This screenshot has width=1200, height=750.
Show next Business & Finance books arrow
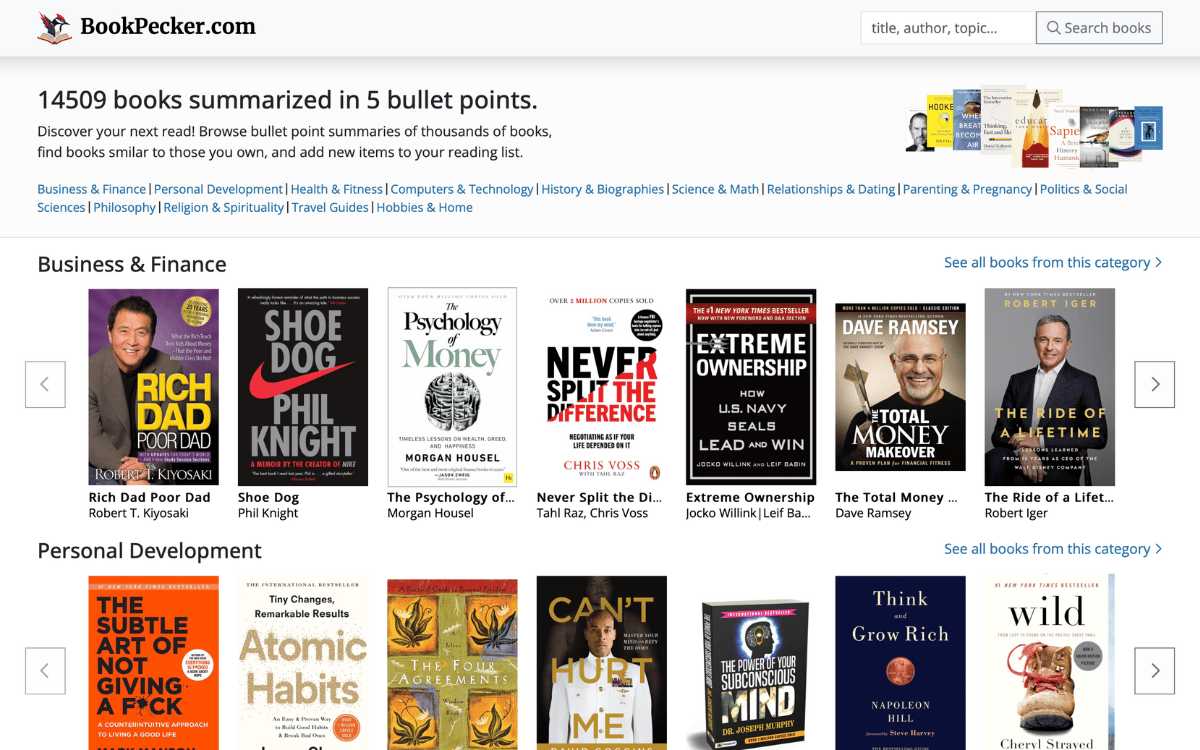tap(1154, 384)
